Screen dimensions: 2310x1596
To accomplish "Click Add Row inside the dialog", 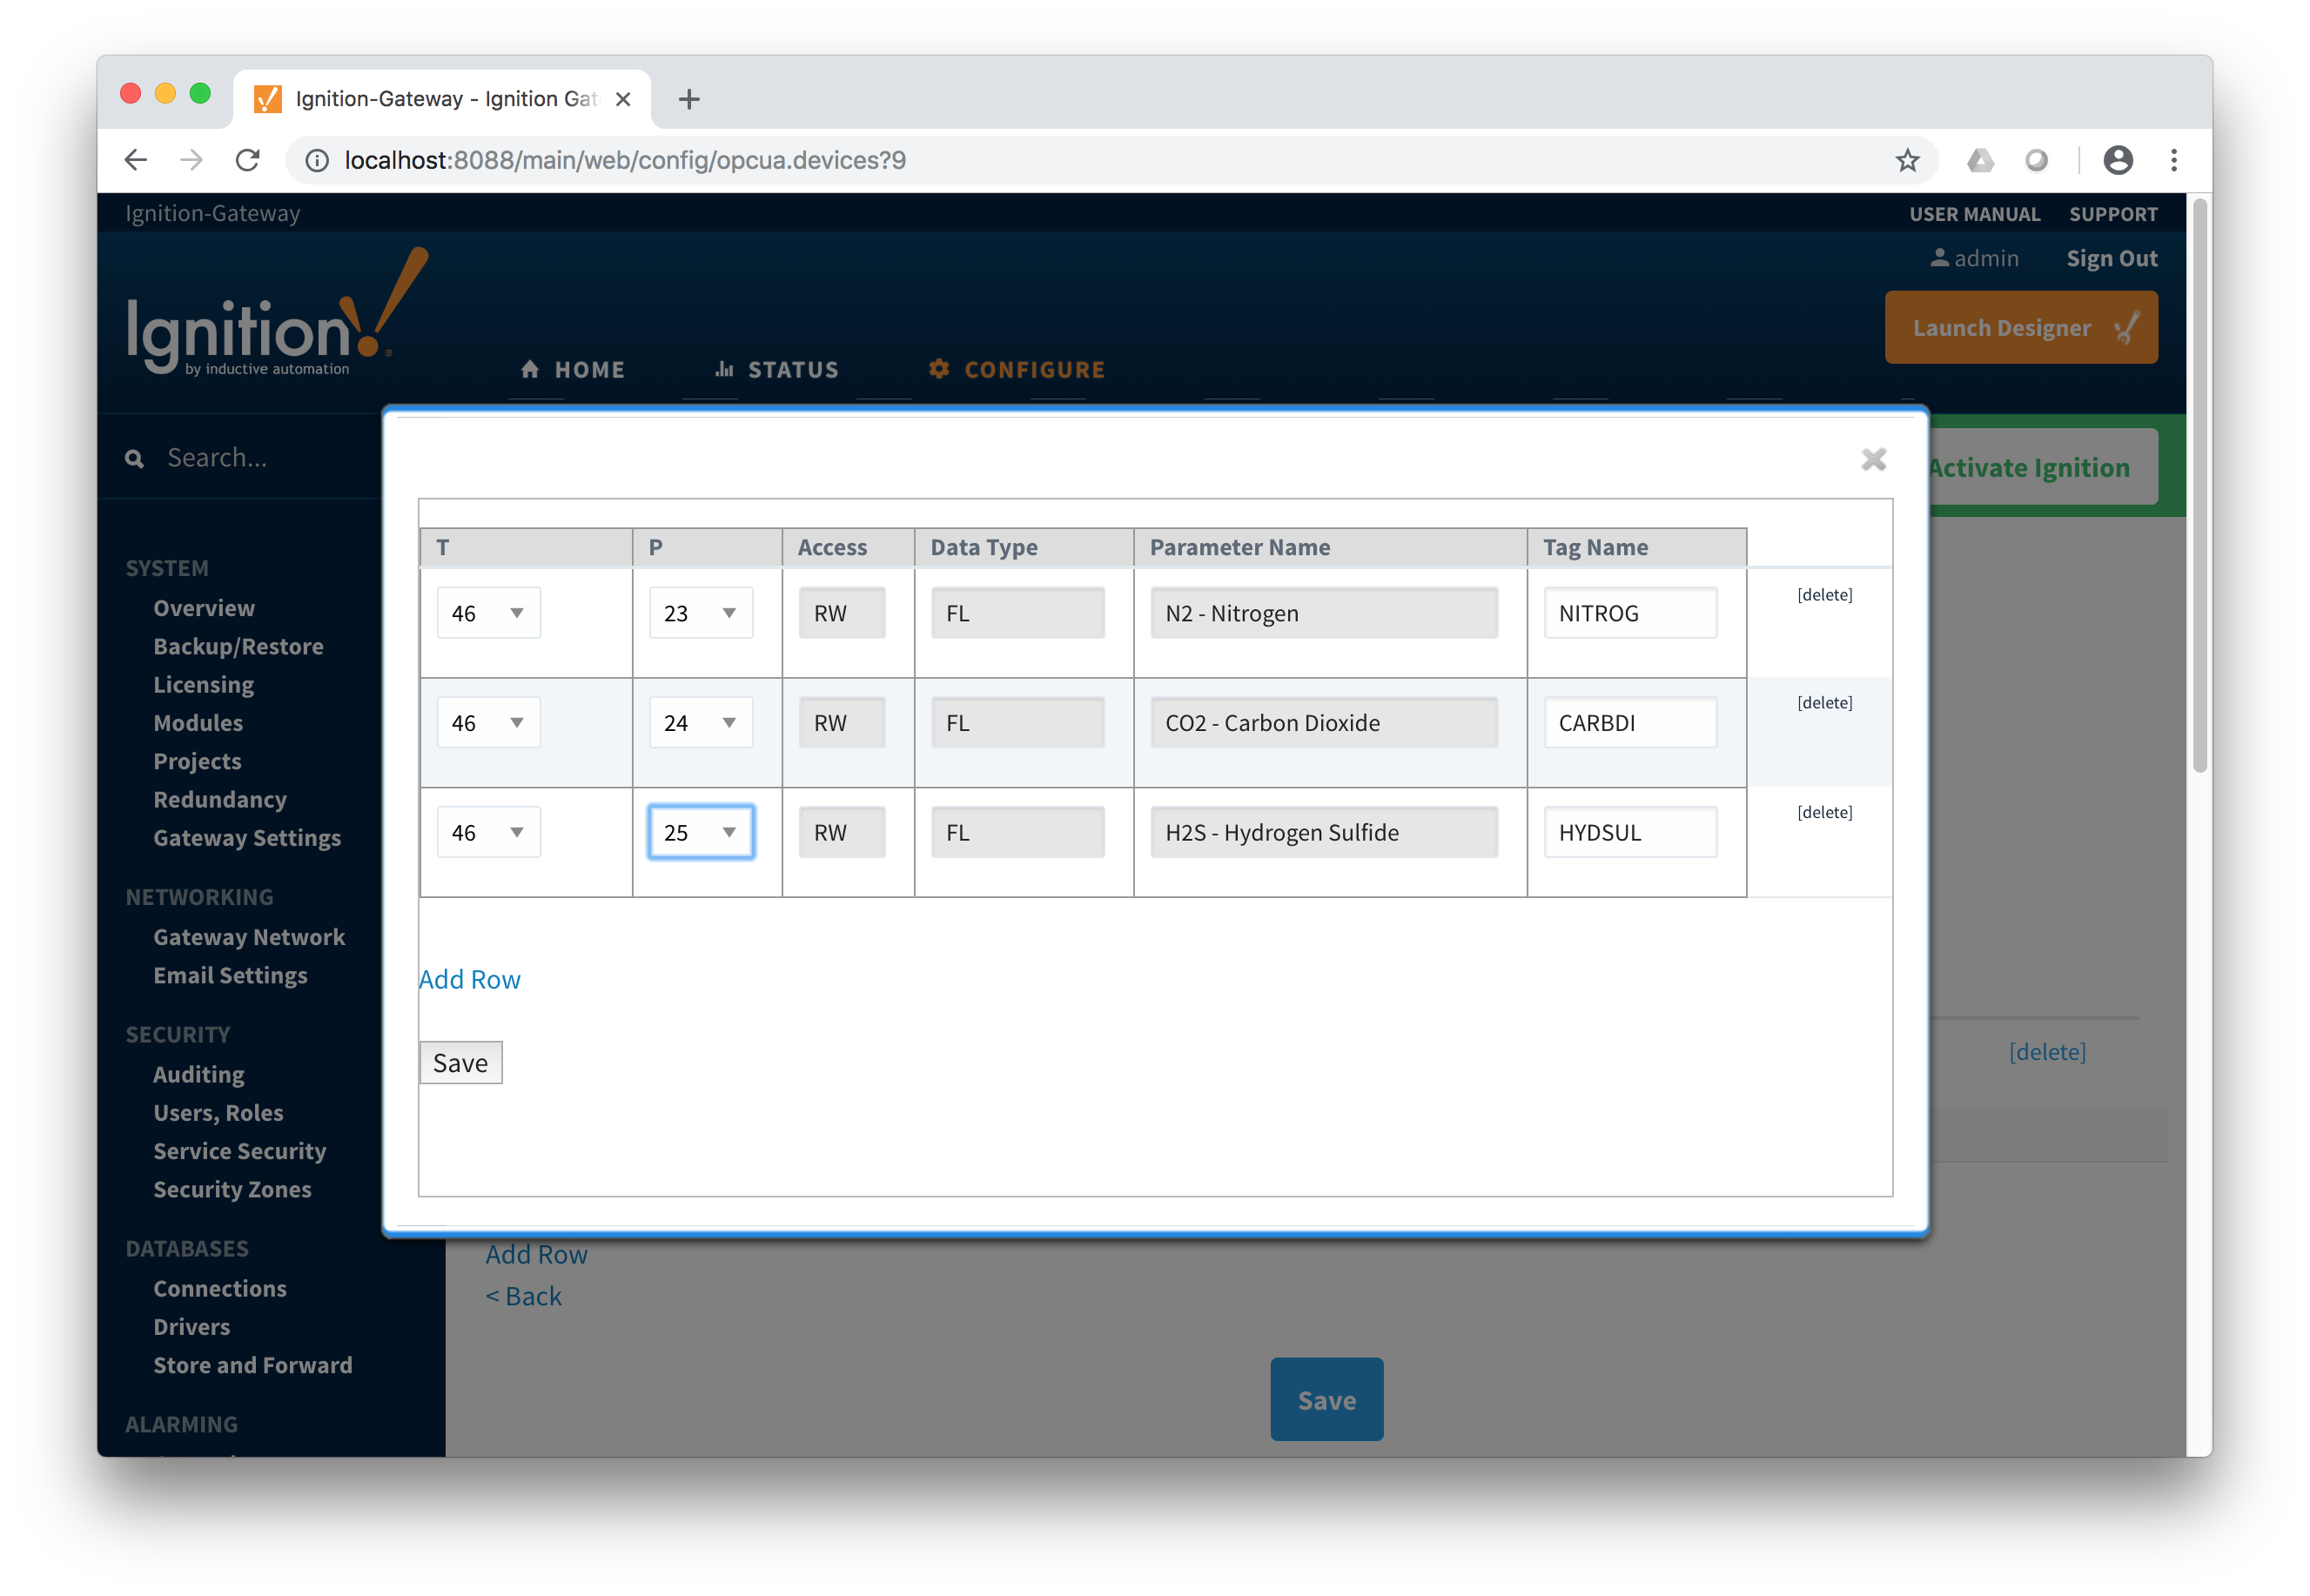I will coord(469,979).
